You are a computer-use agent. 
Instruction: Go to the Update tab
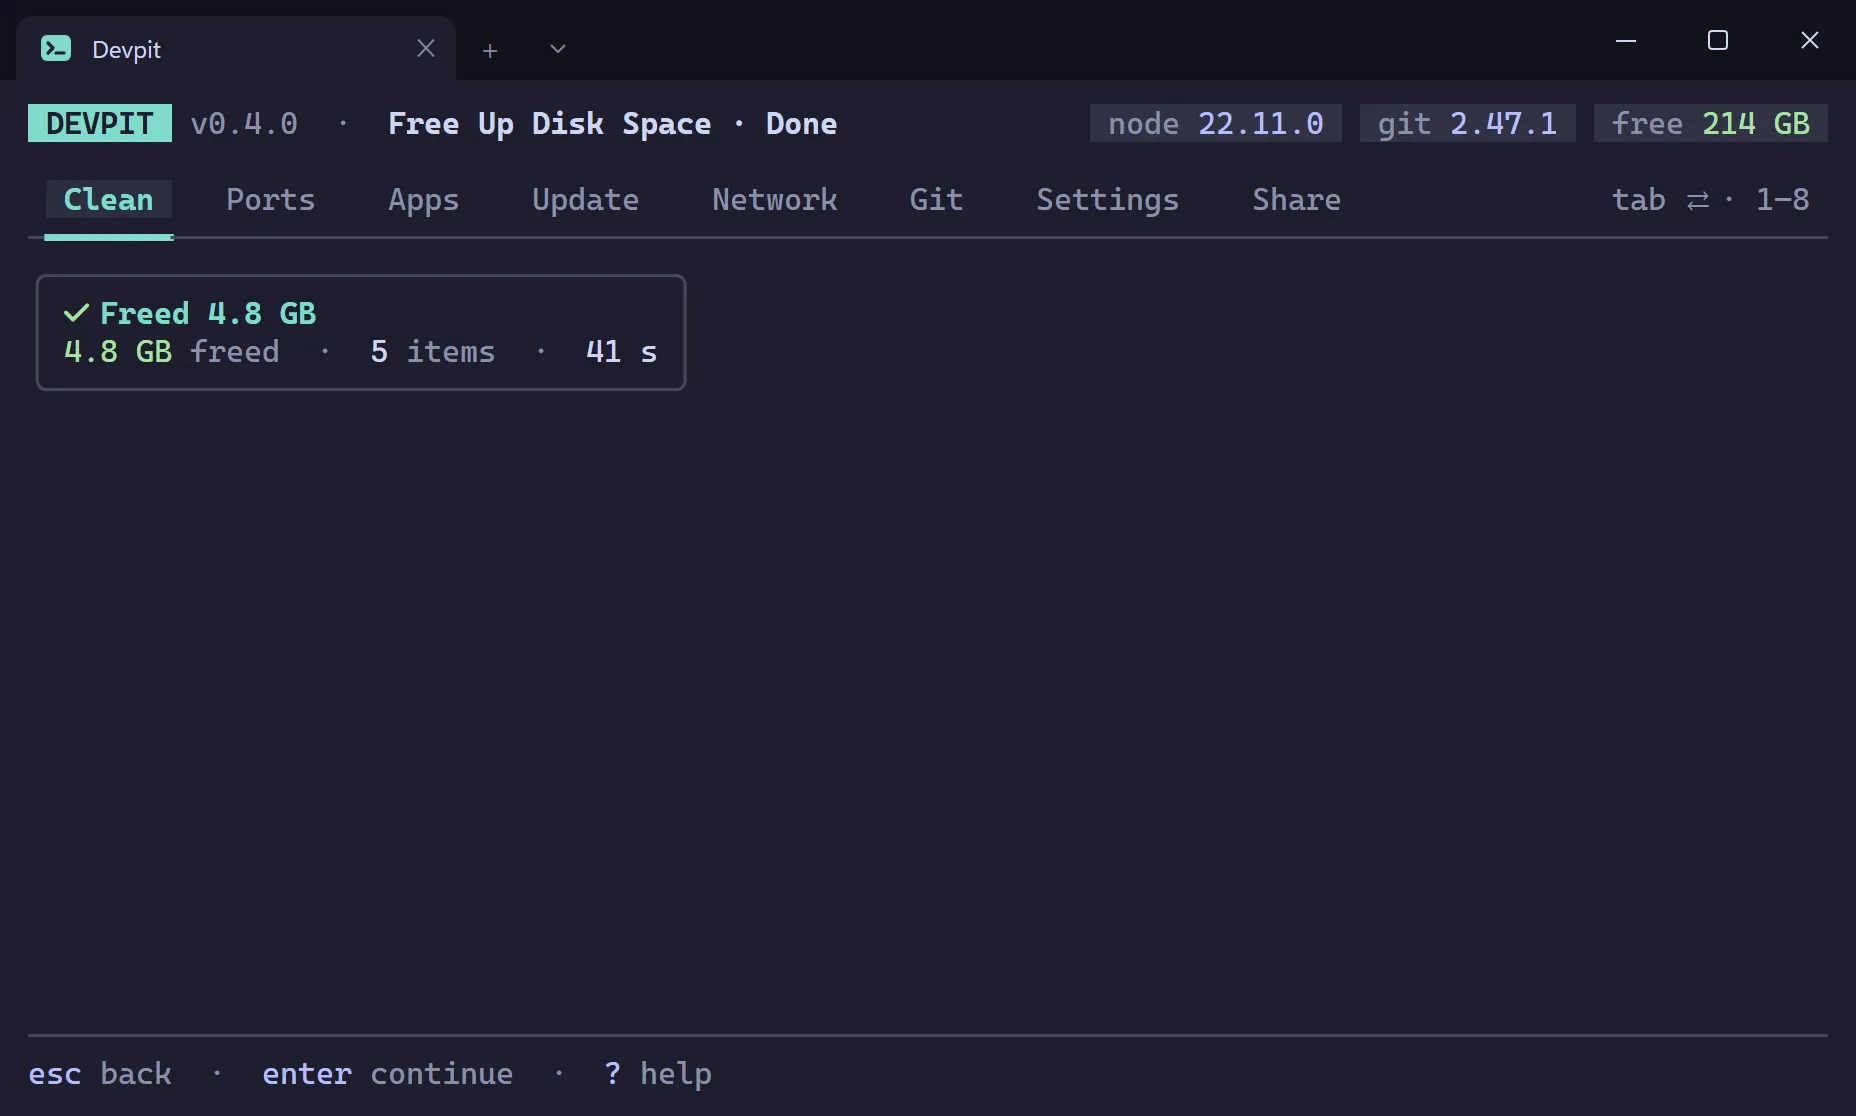[x=585, y=199]
